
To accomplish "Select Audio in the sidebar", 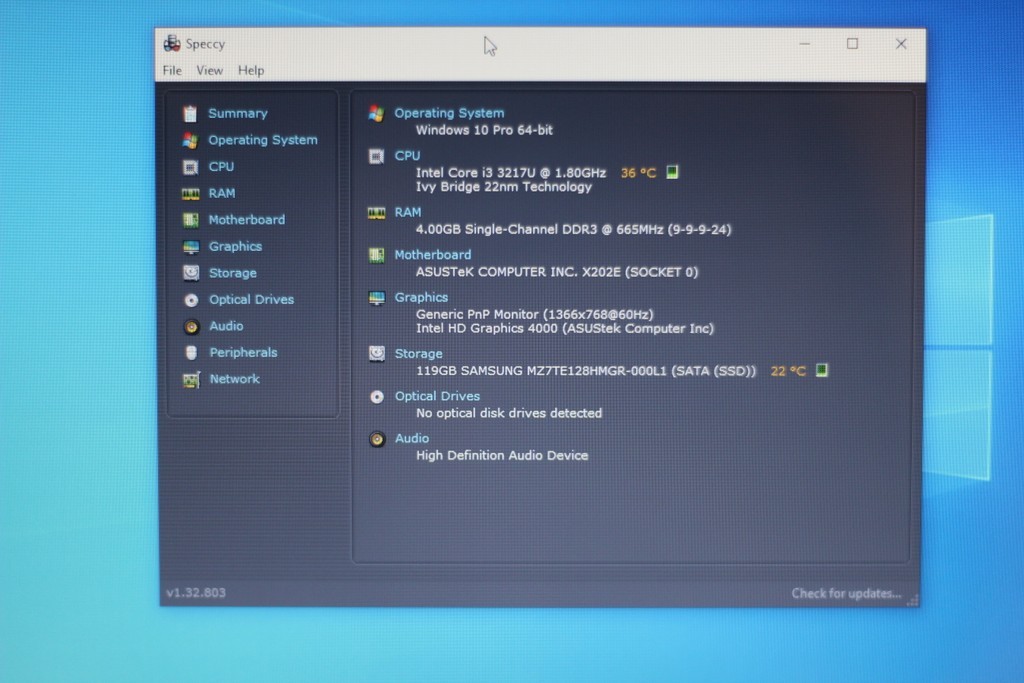I will point(226,326).
